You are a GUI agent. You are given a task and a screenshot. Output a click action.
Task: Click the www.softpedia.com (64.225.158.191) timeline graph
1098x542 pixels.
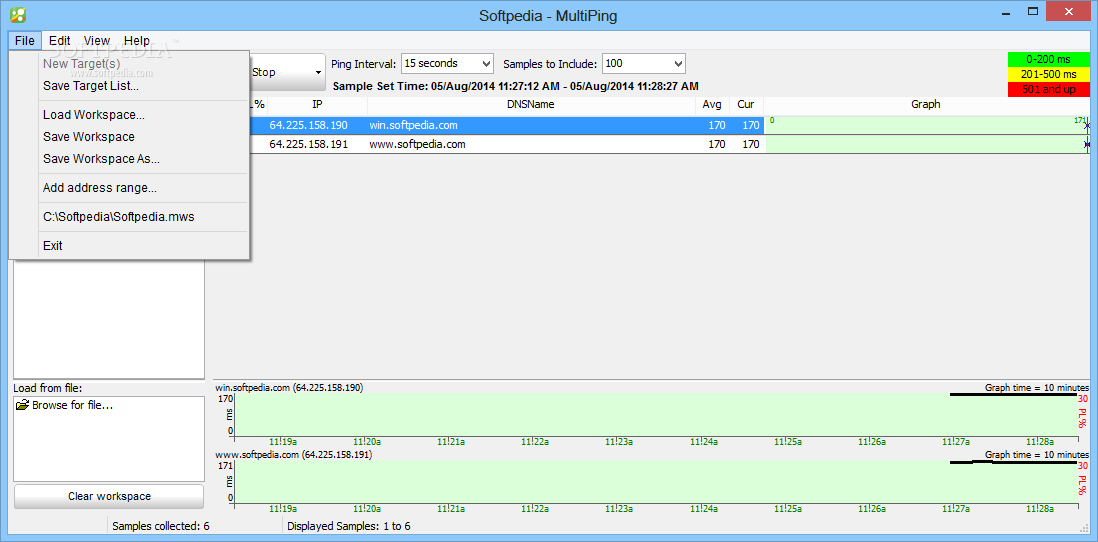coord(656,481)
